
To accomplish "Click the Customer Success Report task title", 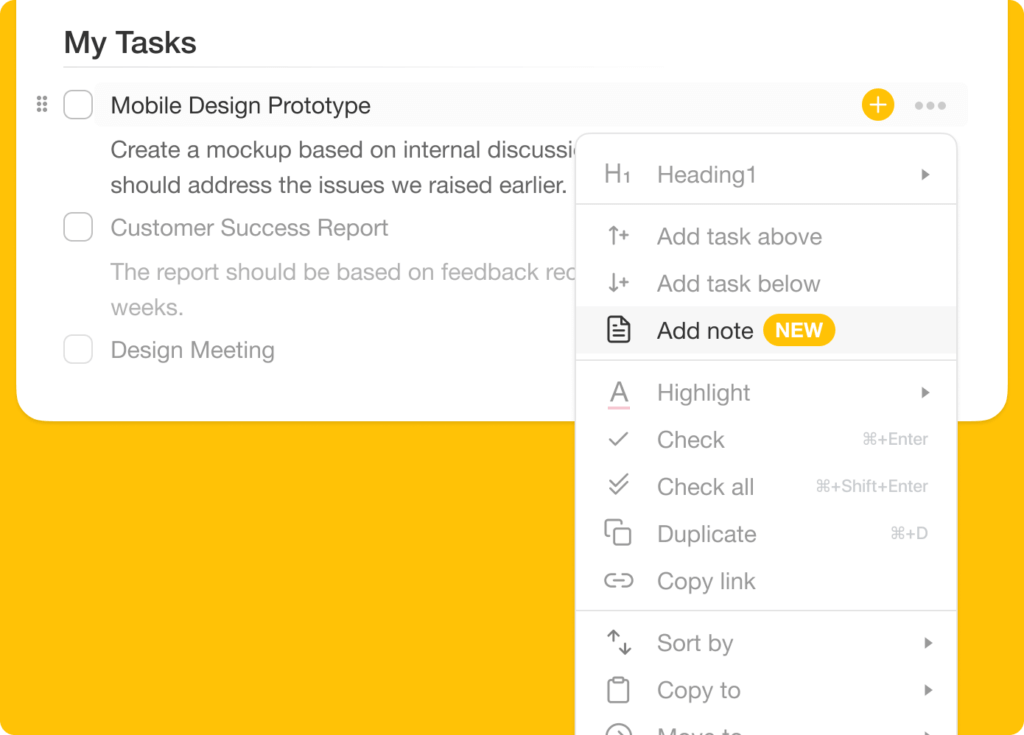I will pos(249,228).
